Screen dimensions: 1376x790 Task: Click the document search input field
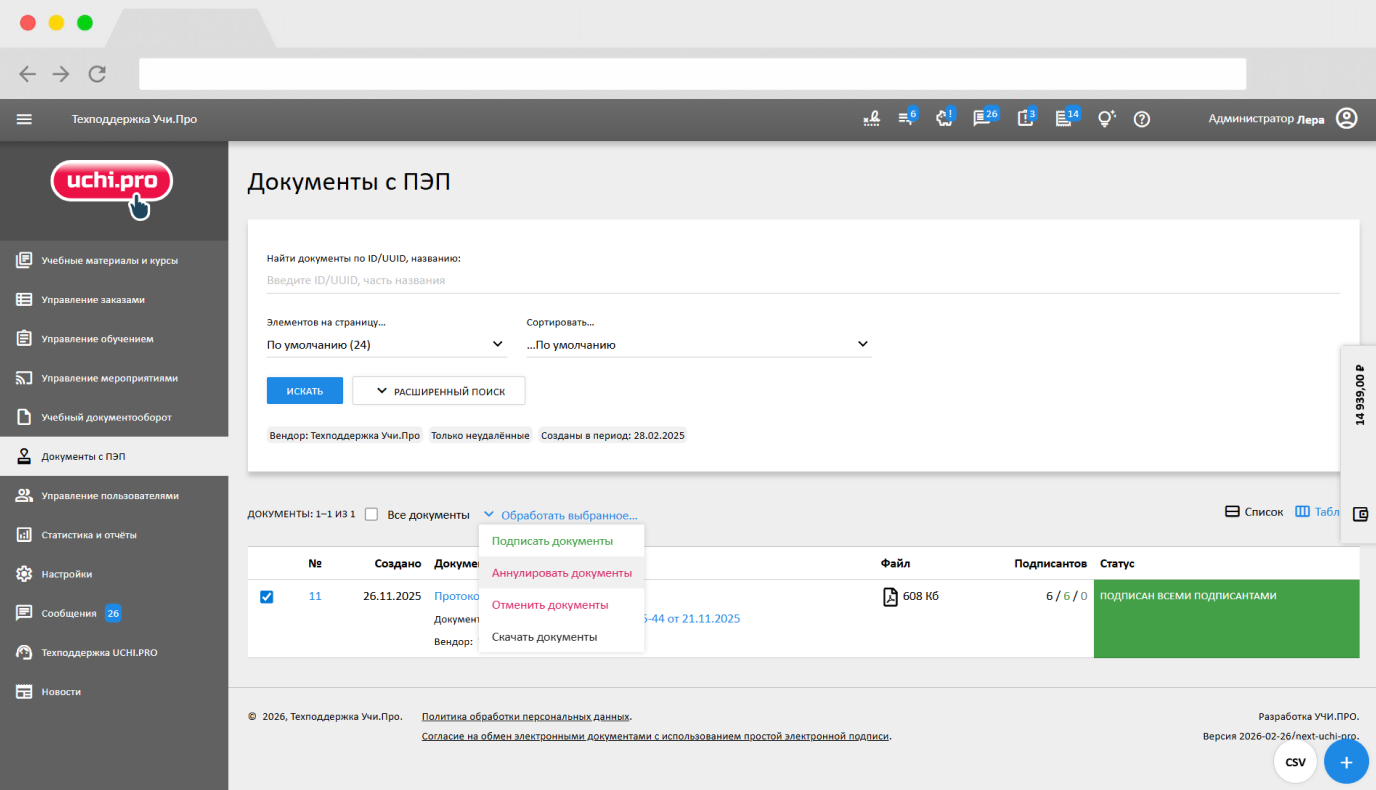(x=800, y=281)
